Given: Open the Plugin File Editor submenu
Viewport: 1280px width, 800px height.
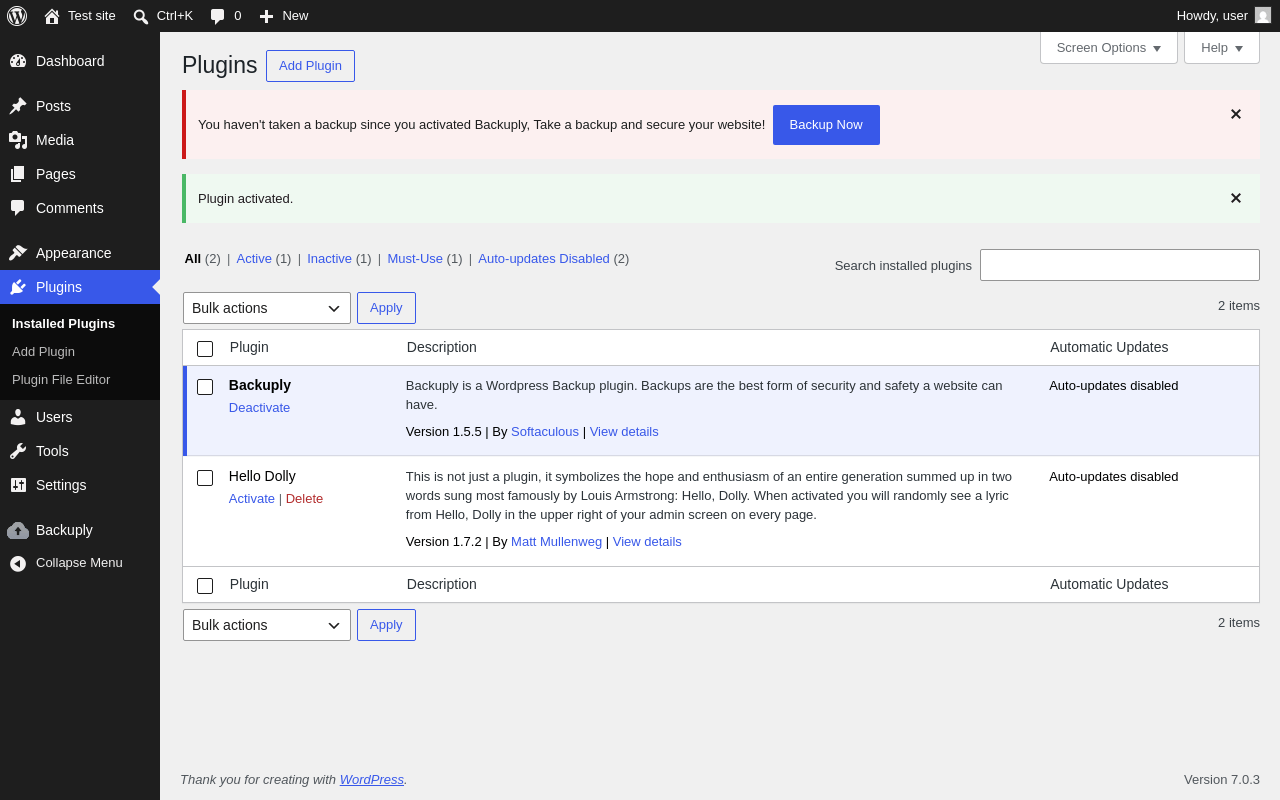Looking at the screenshot, I should pyautogui.click(x=61, y=380).
